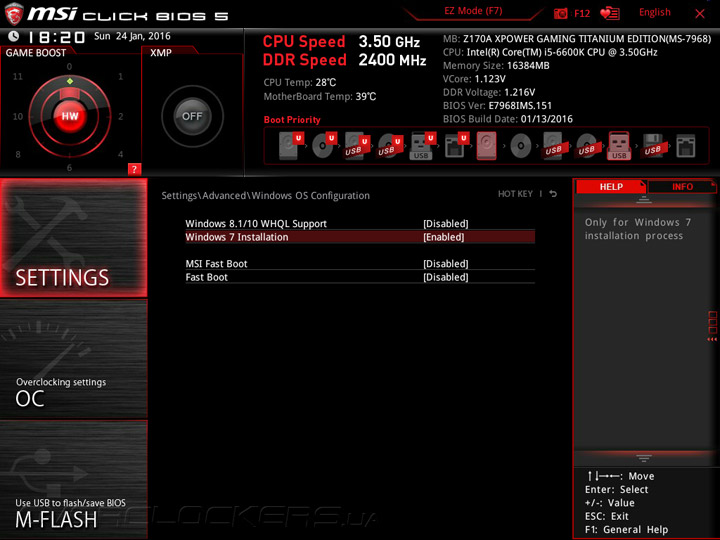The width and height of the screenshot is (720, 540).
Task: Select the Windows 7 Installation row label
Action: tap(236, 237)
